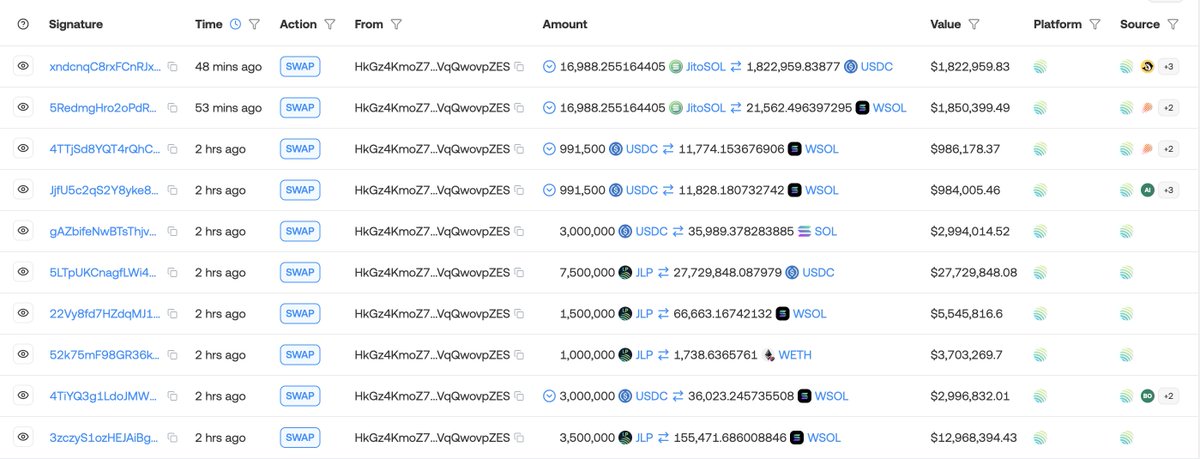1200x459 pixels.
Task: Open the 4TTjSd8YQT4rQhC transaction signature link
Action: [x=104, y=149]
